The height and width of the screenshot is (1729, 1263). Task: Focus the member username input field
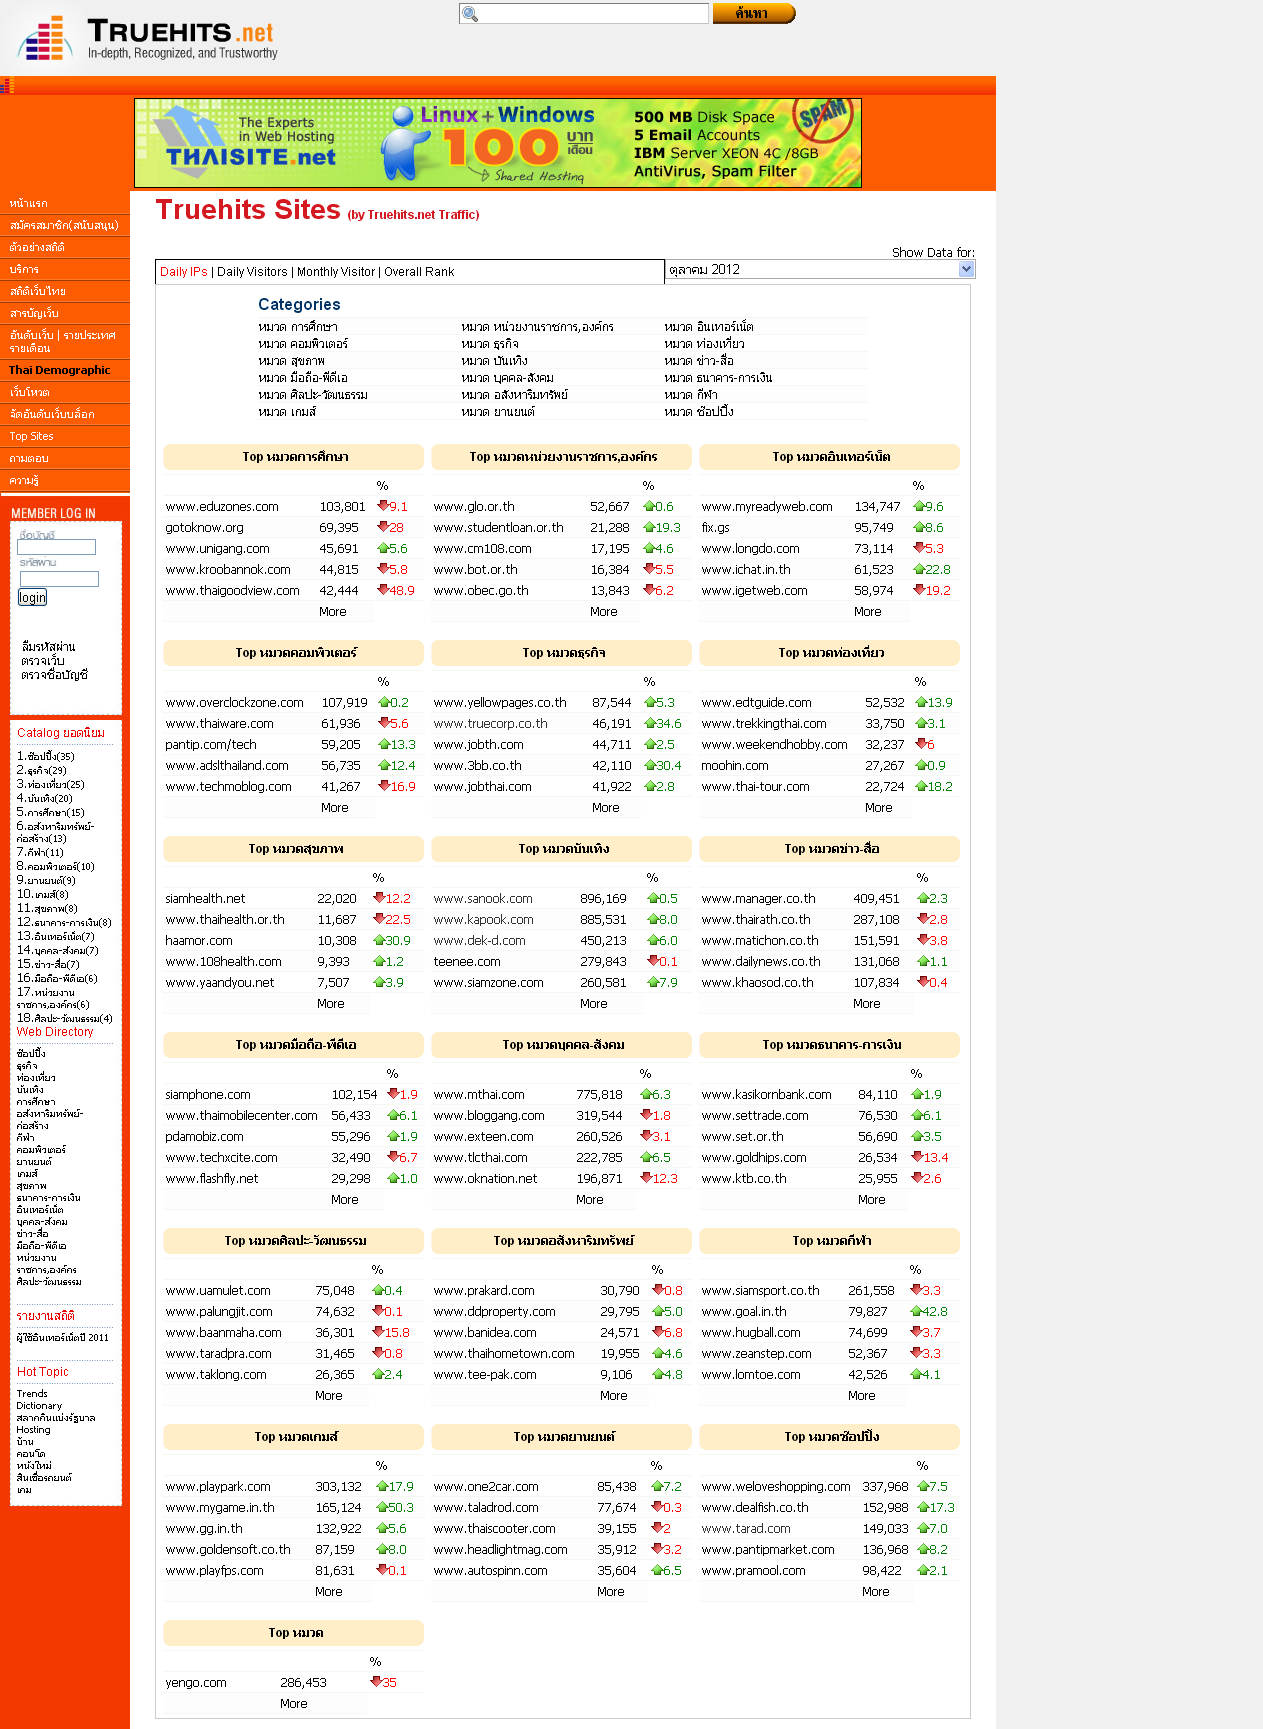[57, 547]
